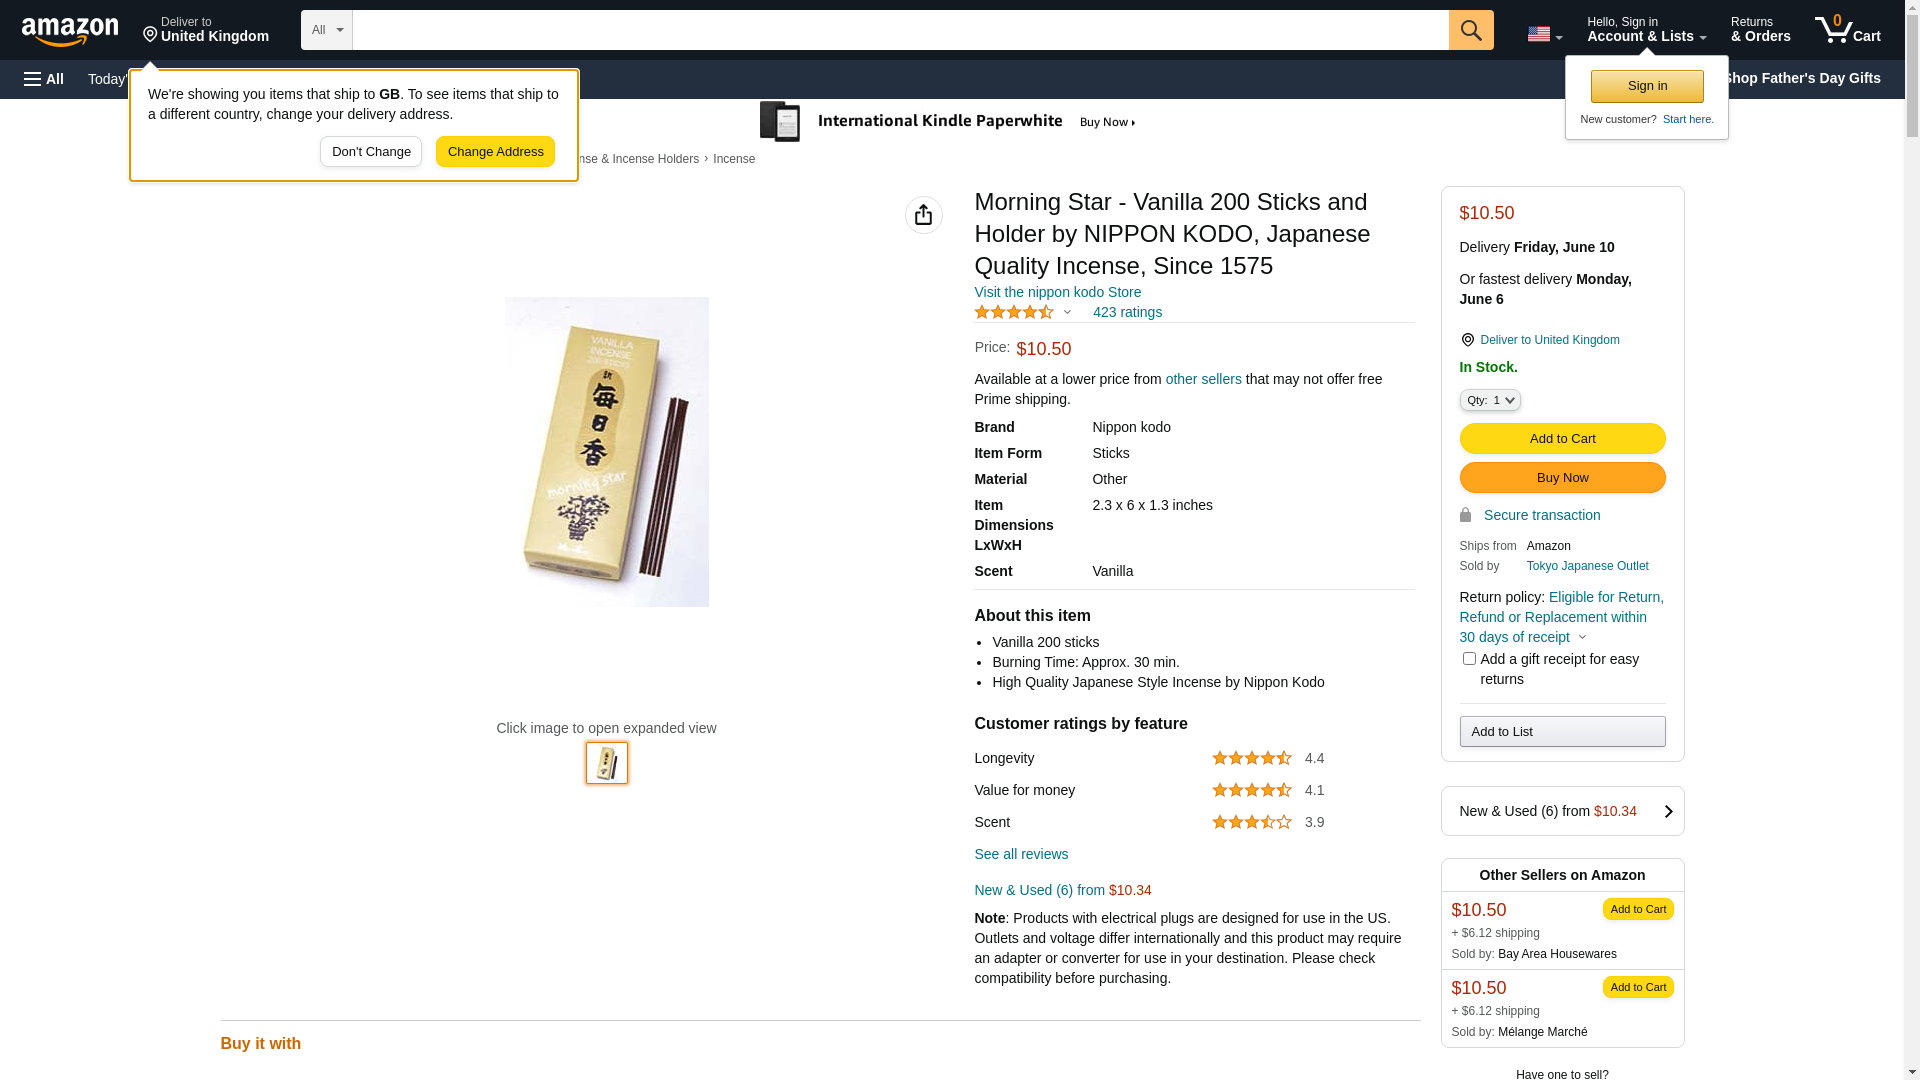Open the shopping cart icon
This screenshot has width=1920, height=1080.
1847,30
